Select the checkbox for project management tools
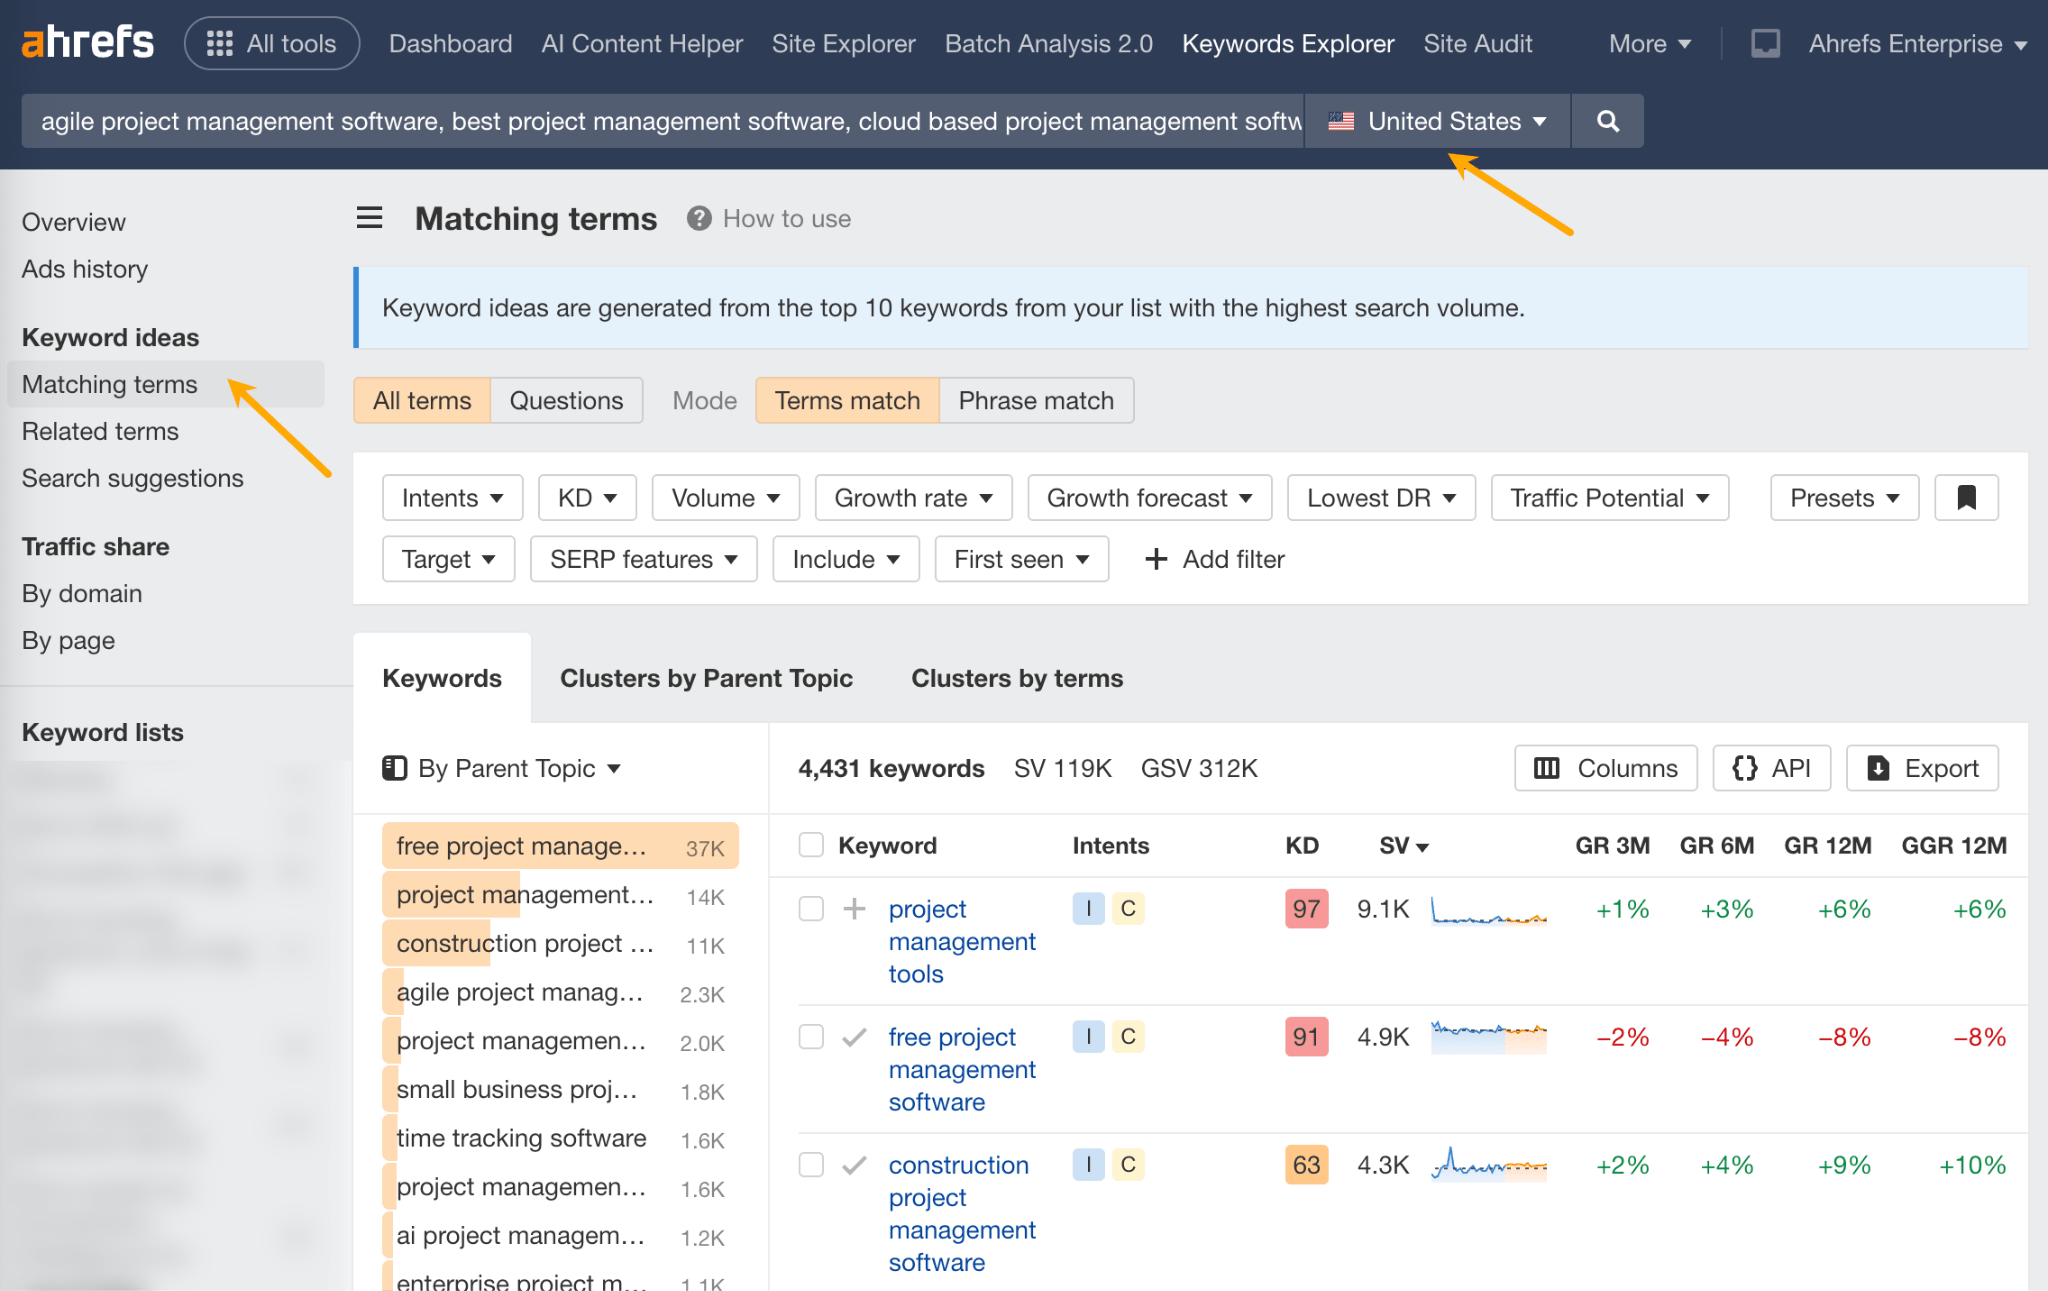Image resolution: width=2048 pixels, height=1291 pixels. point(810,910)
